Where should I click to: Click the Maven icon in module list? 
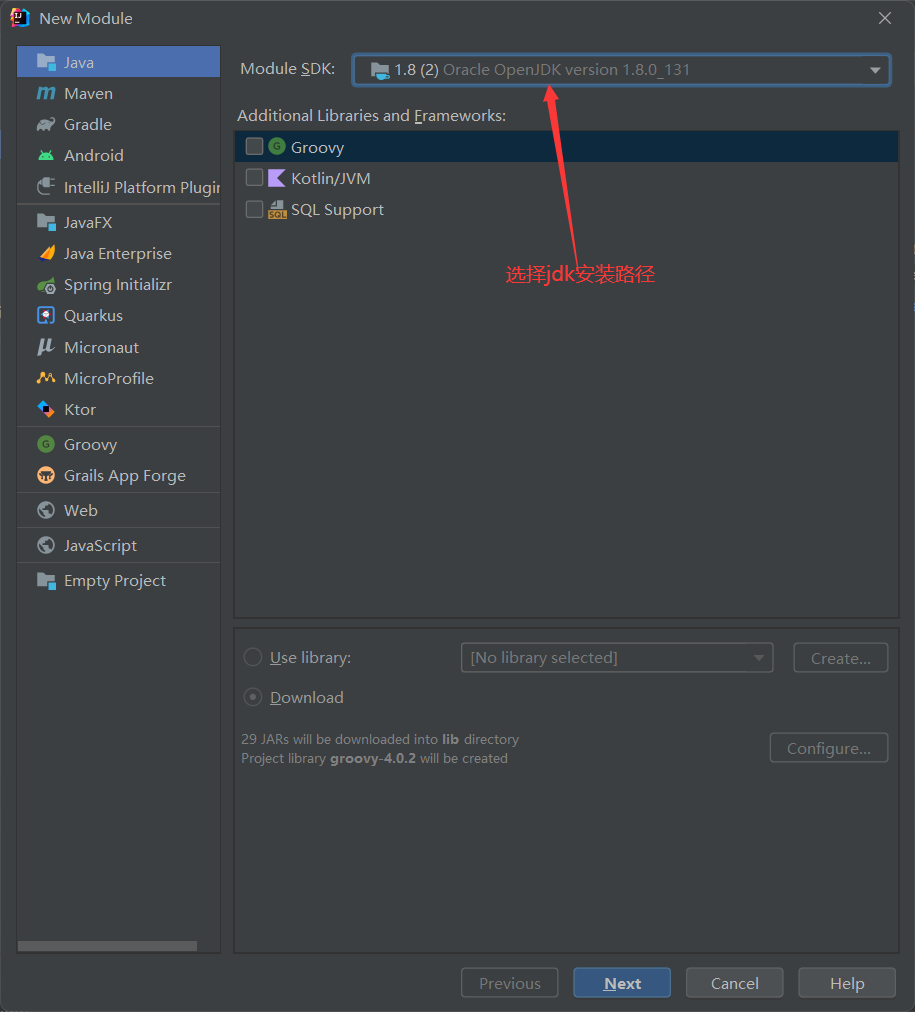[46, 94]
